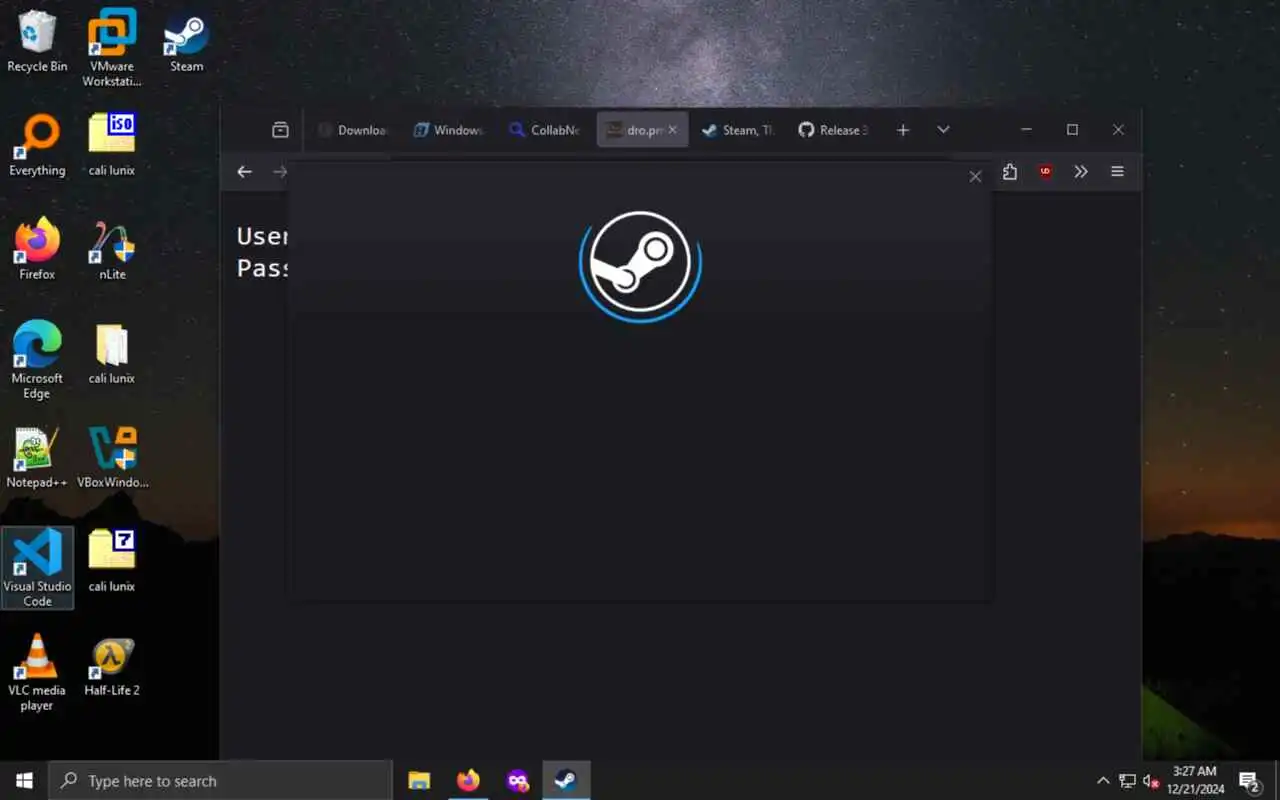Open Firefox View from the tab bar
The width and height of the screenshot is (1280, 800).
point(280,130)
